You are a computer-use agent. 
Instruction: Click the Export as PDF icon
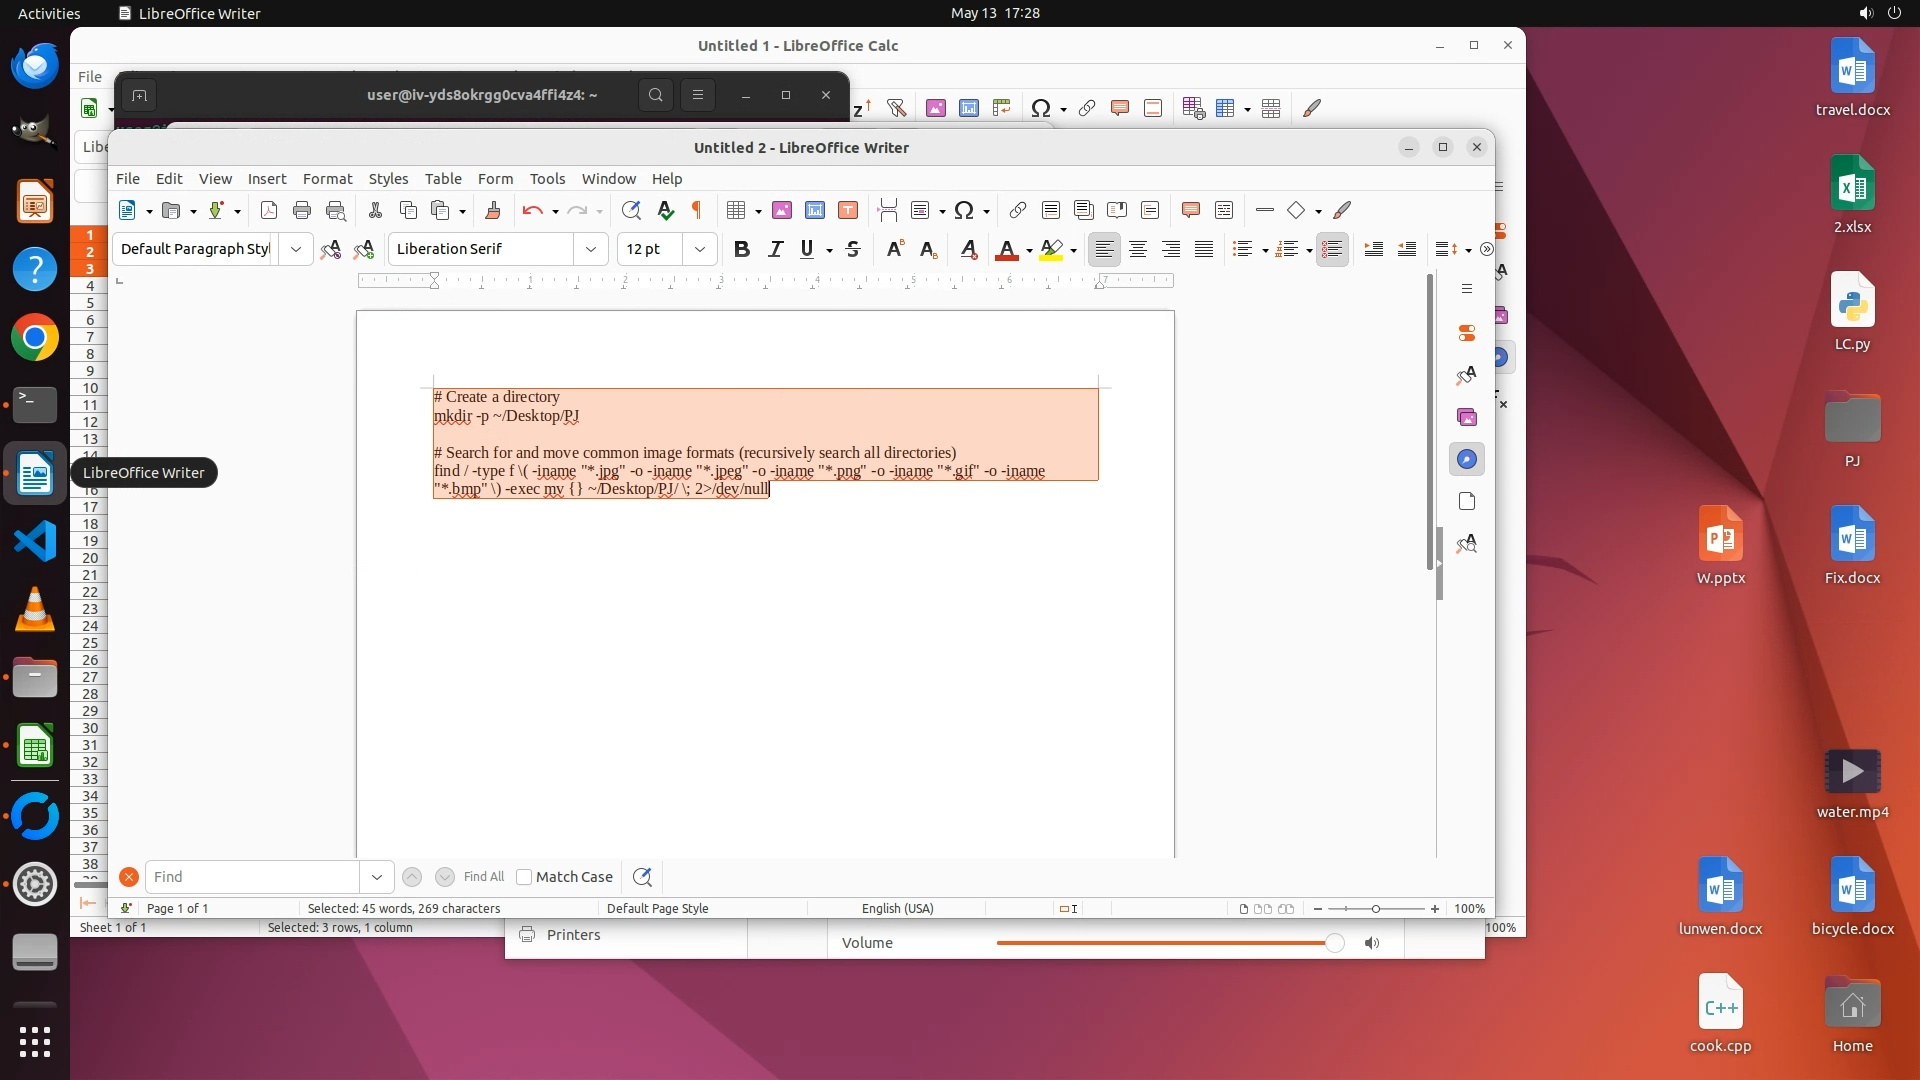[268, 210]
